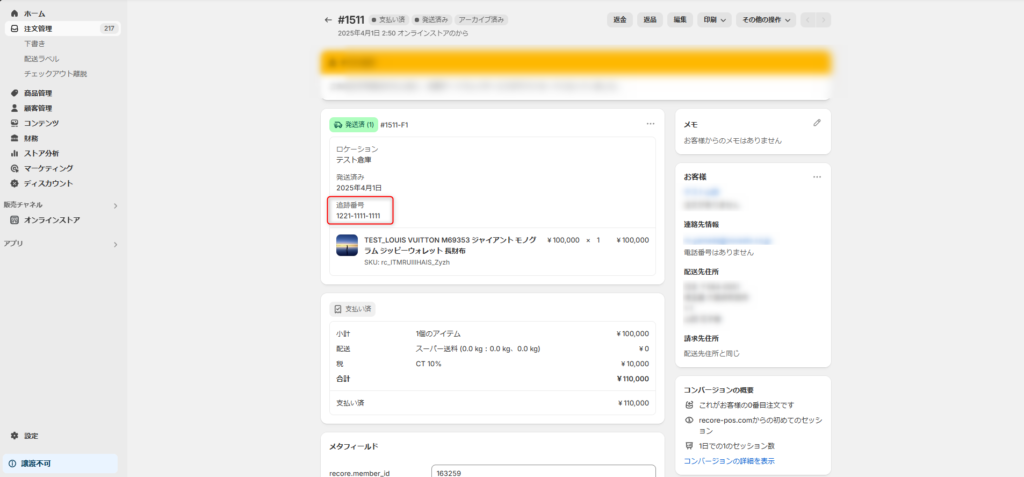Open 商品管理 in the sidebar
Viewport: 1024px width, 477px height.
(x=38, y=93)
